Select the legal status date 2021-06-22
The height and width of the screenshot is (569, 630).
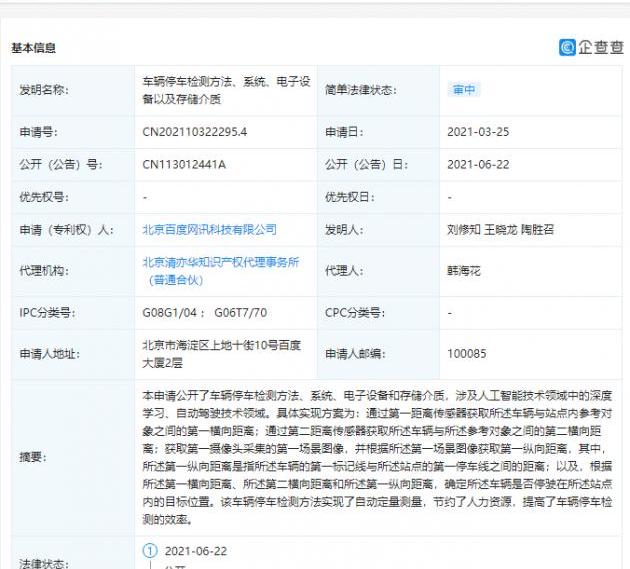(x=196, y=551)
